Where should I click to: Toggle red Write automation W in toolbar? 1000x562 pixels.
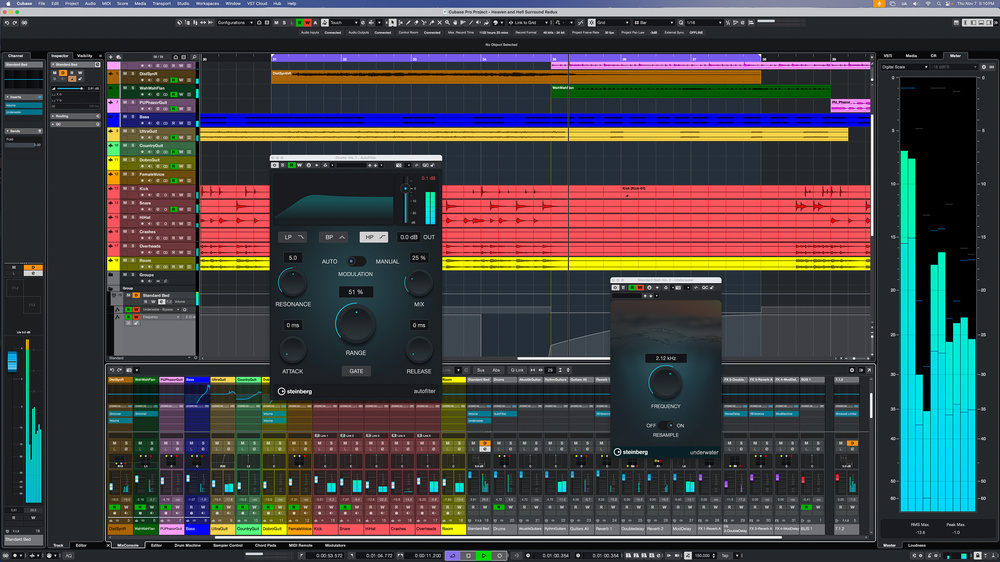307,22
